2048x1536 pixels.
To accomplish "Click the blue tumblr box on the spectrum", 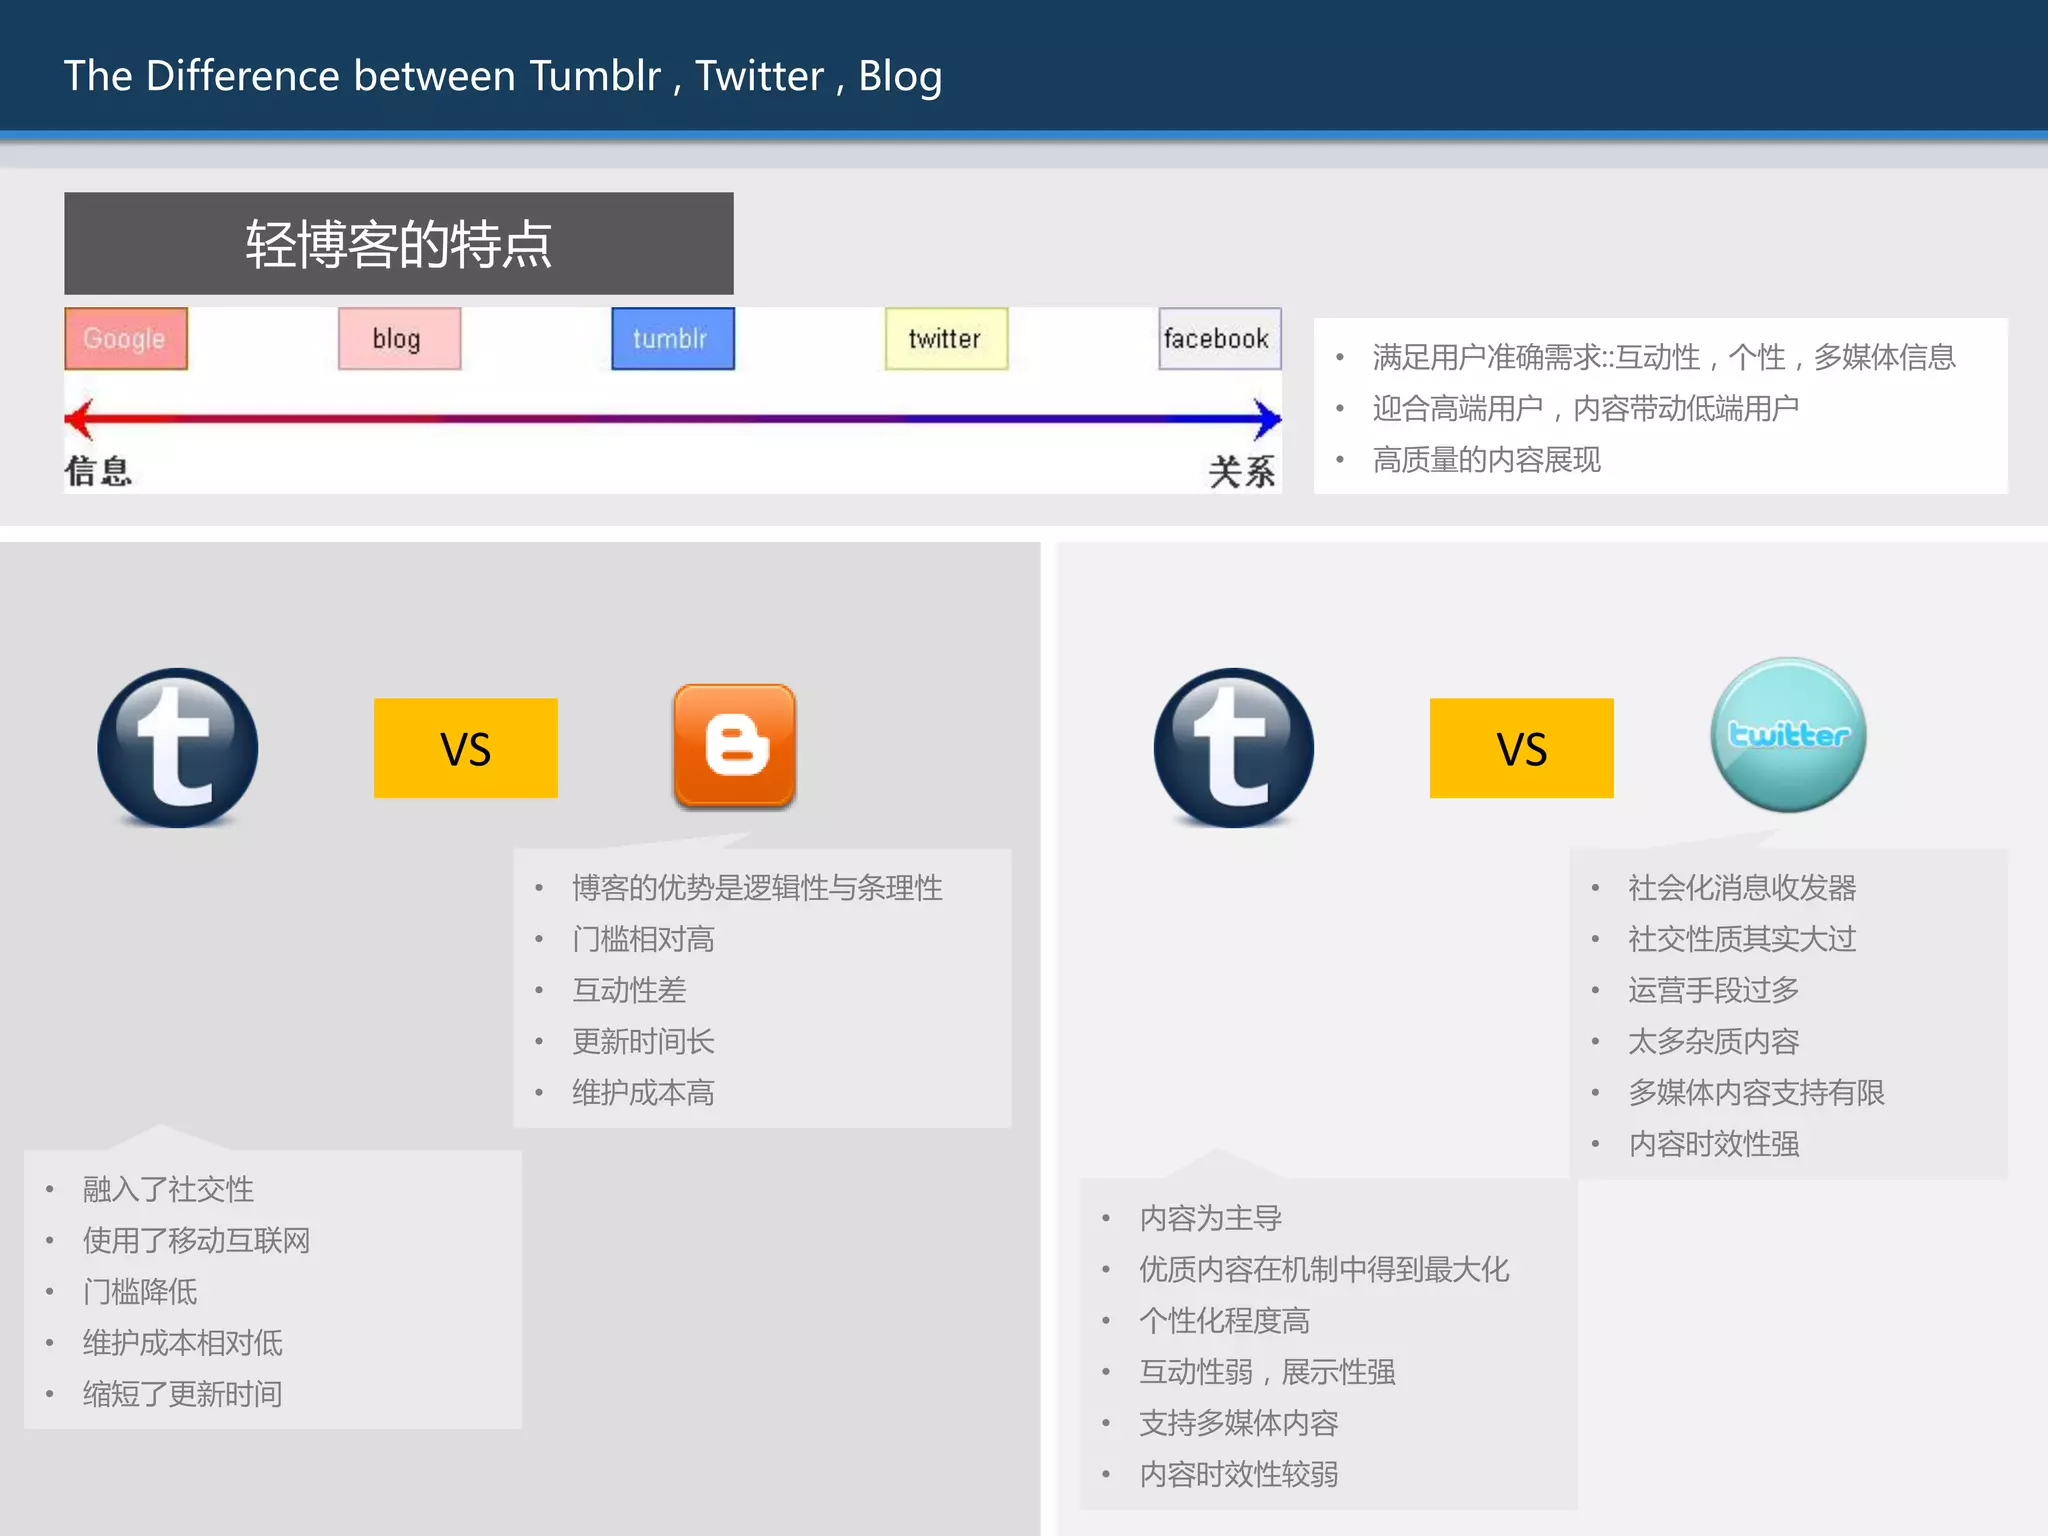I will pos(673,339).
